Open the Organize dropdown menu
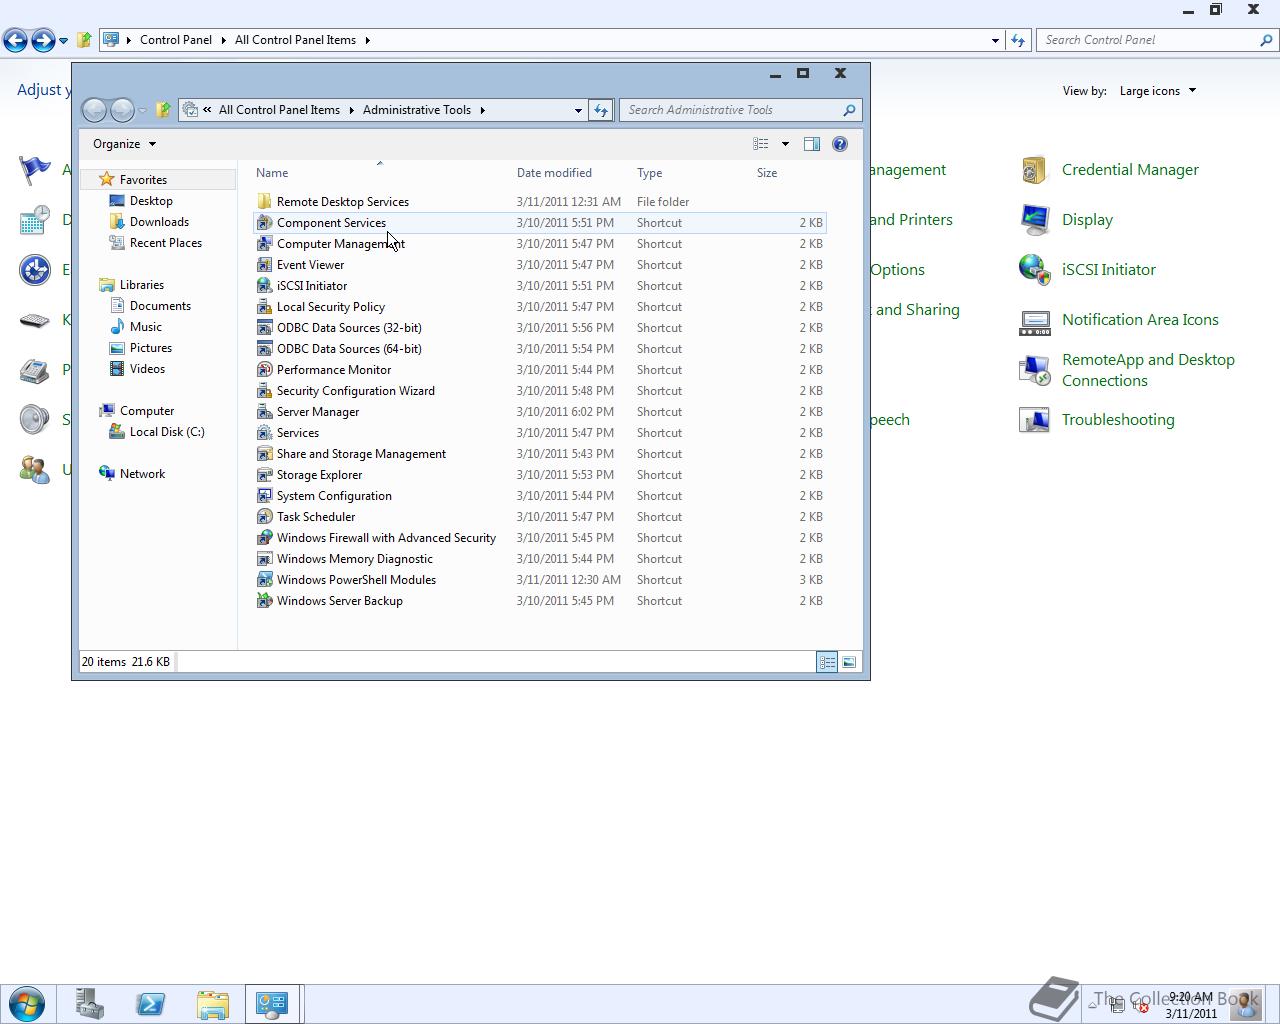 tap(124, 144)
